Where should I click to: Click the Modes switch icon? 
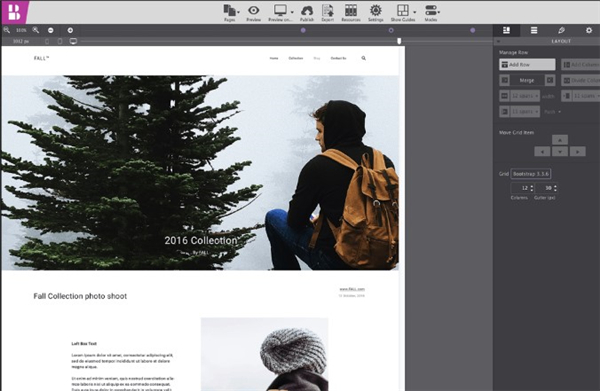point(430,10)
